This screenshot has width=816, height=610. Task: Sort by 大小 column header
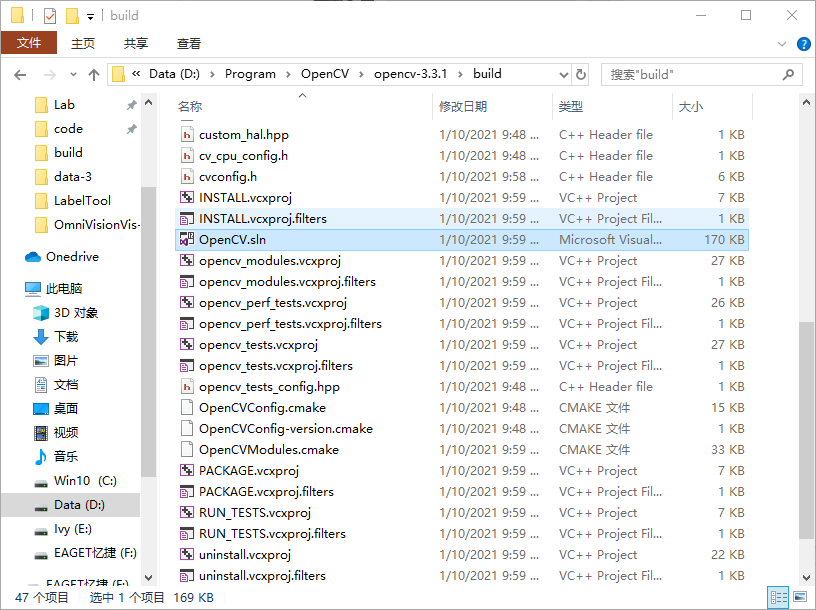(x=691, y=107)
